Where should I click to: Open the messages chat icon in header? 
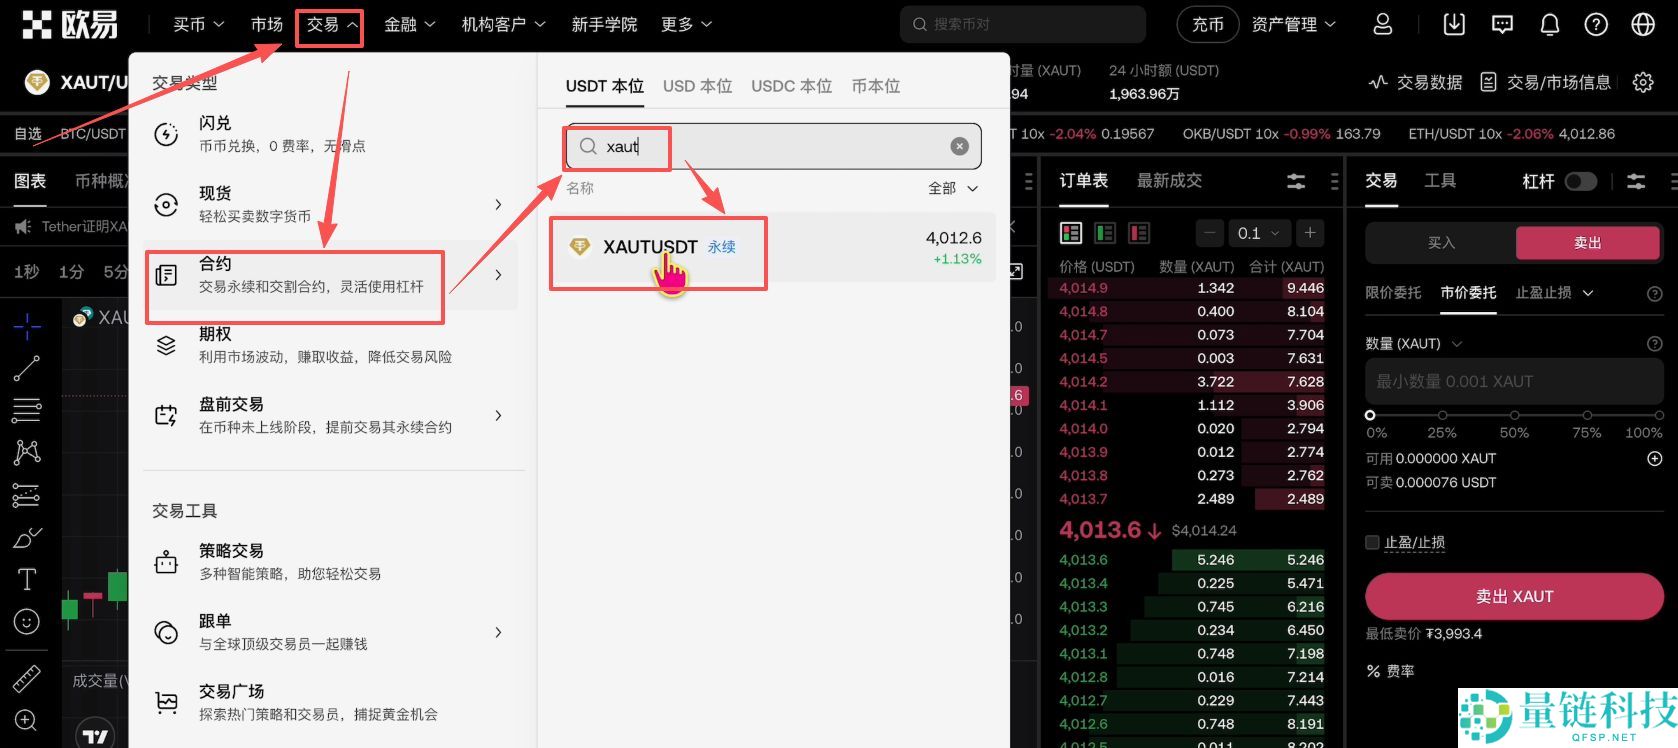click(1502, 25)
